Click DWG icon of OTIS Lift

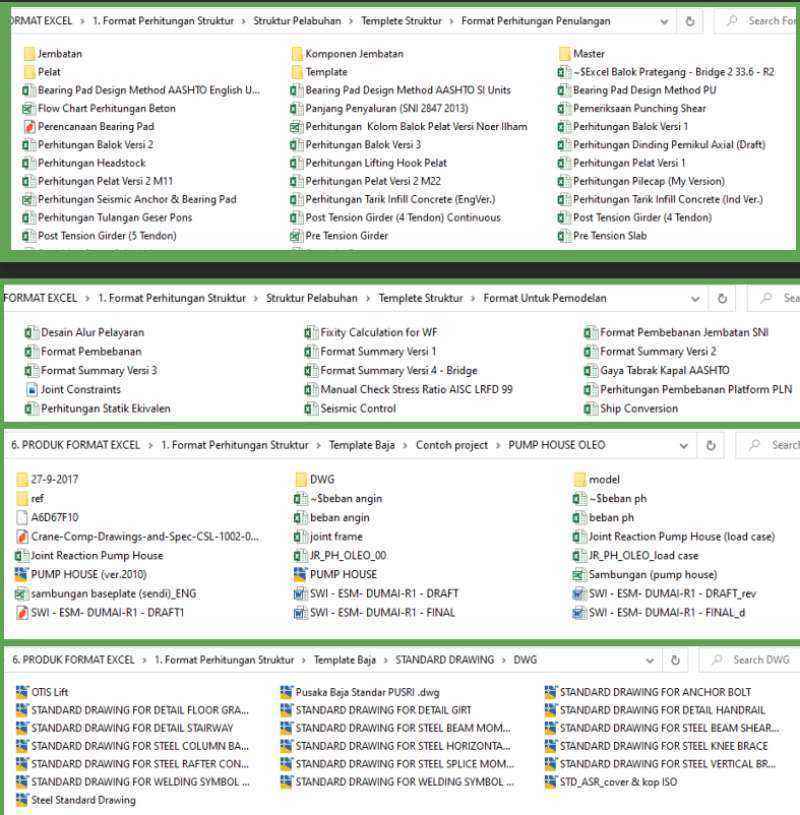22,692
